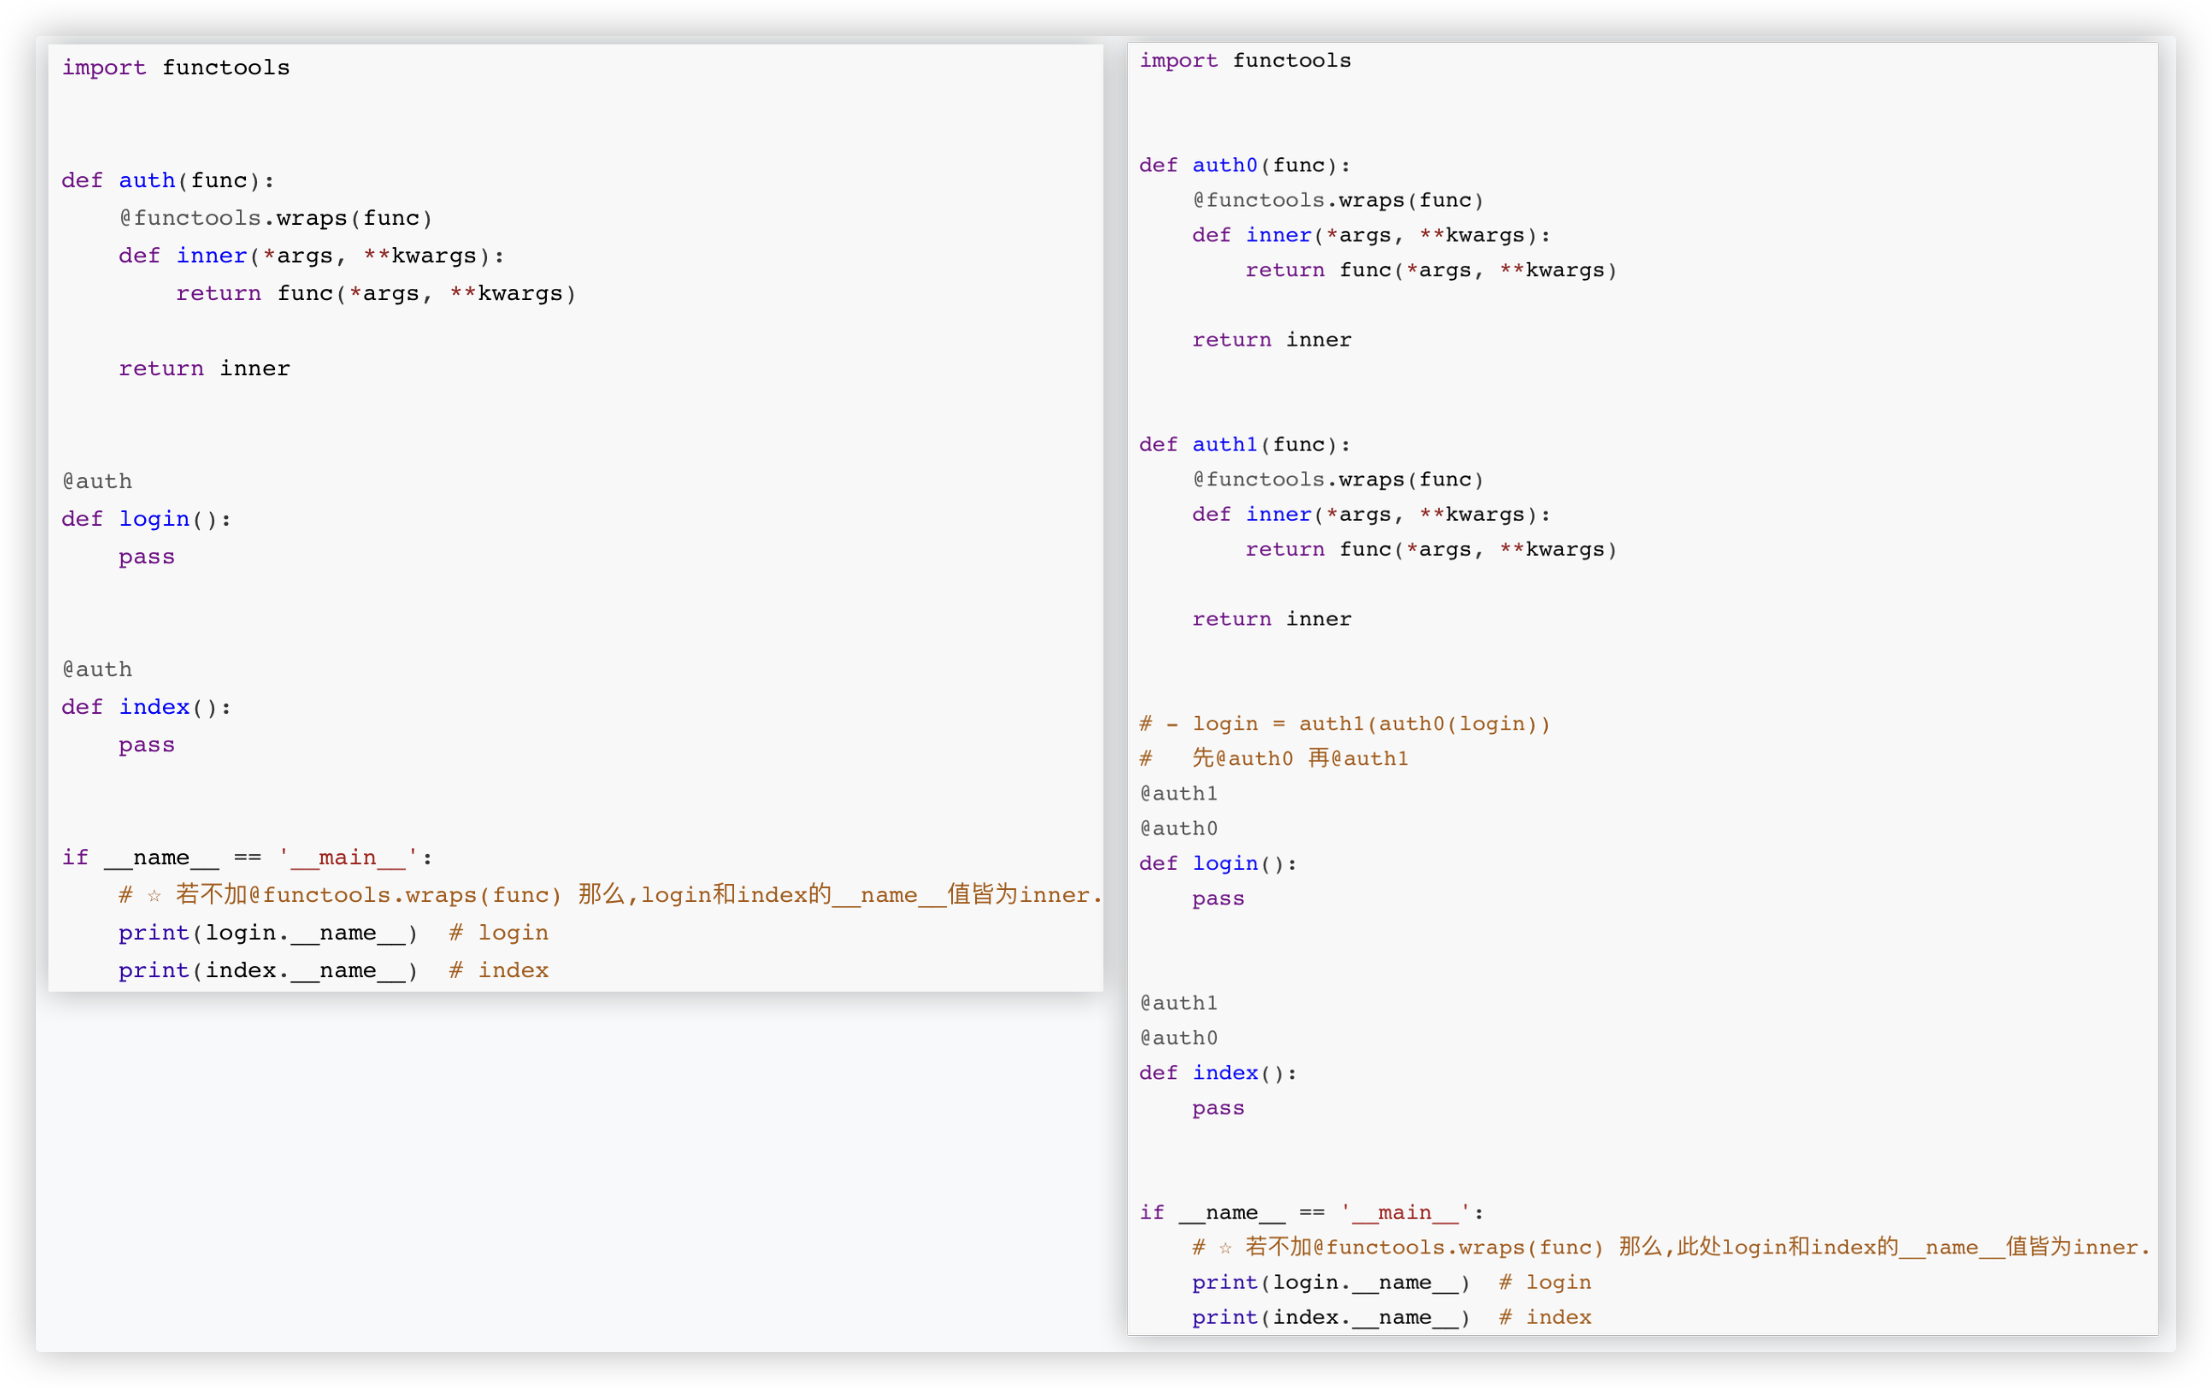Click the '# index' comment in the left panel
This screenshot has width=2212, height=1388.
pyautogui.click(x=499, y=970)
